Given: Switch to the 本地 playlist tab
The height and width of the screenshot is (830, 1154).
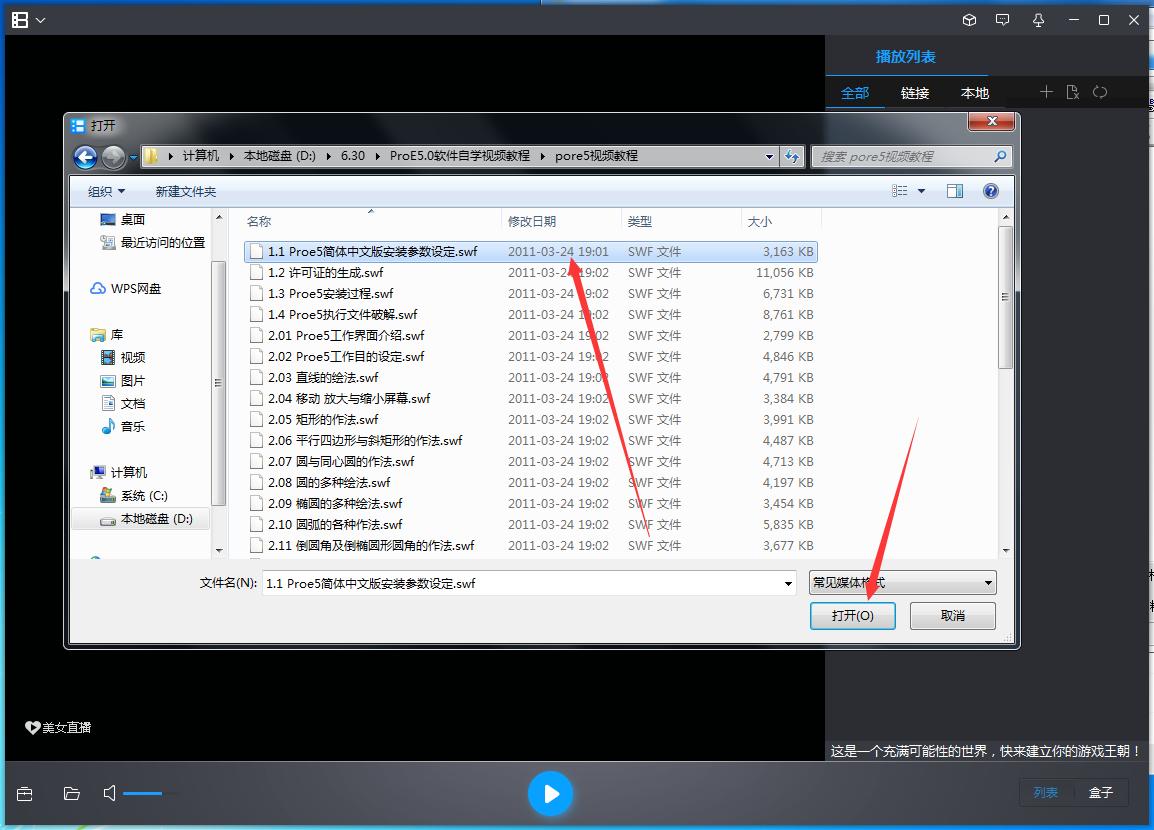Looking at the screenshot, I should (975, 93).
